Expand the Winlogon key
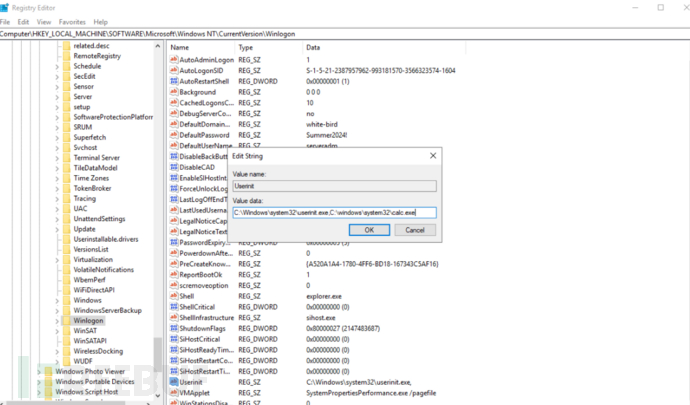This screenshot has width=690, height=405. coord(57,321)
